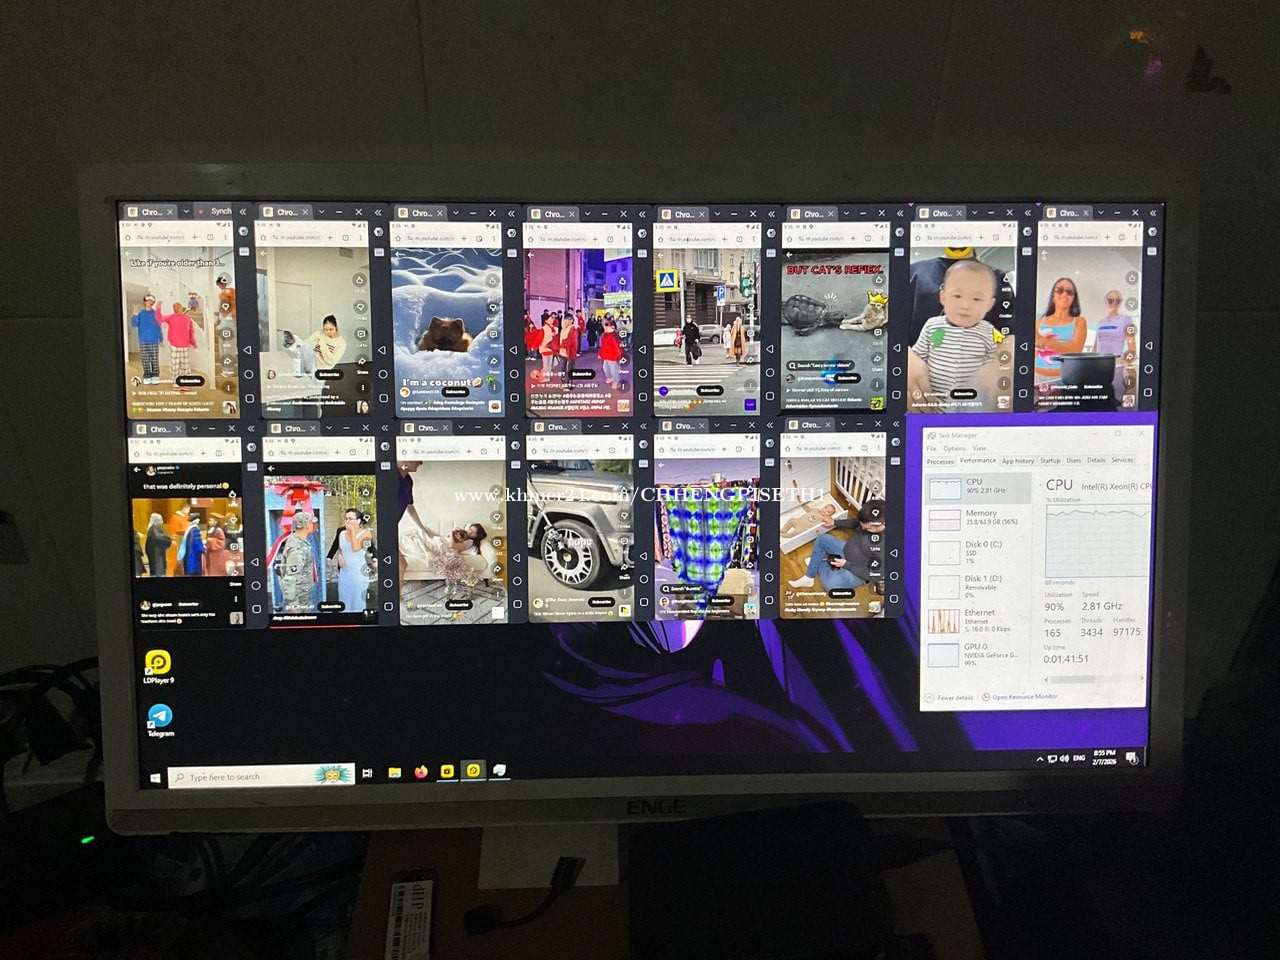Like the 'I'm a coconut' short

pyautogui.click(x=492, y=282)
